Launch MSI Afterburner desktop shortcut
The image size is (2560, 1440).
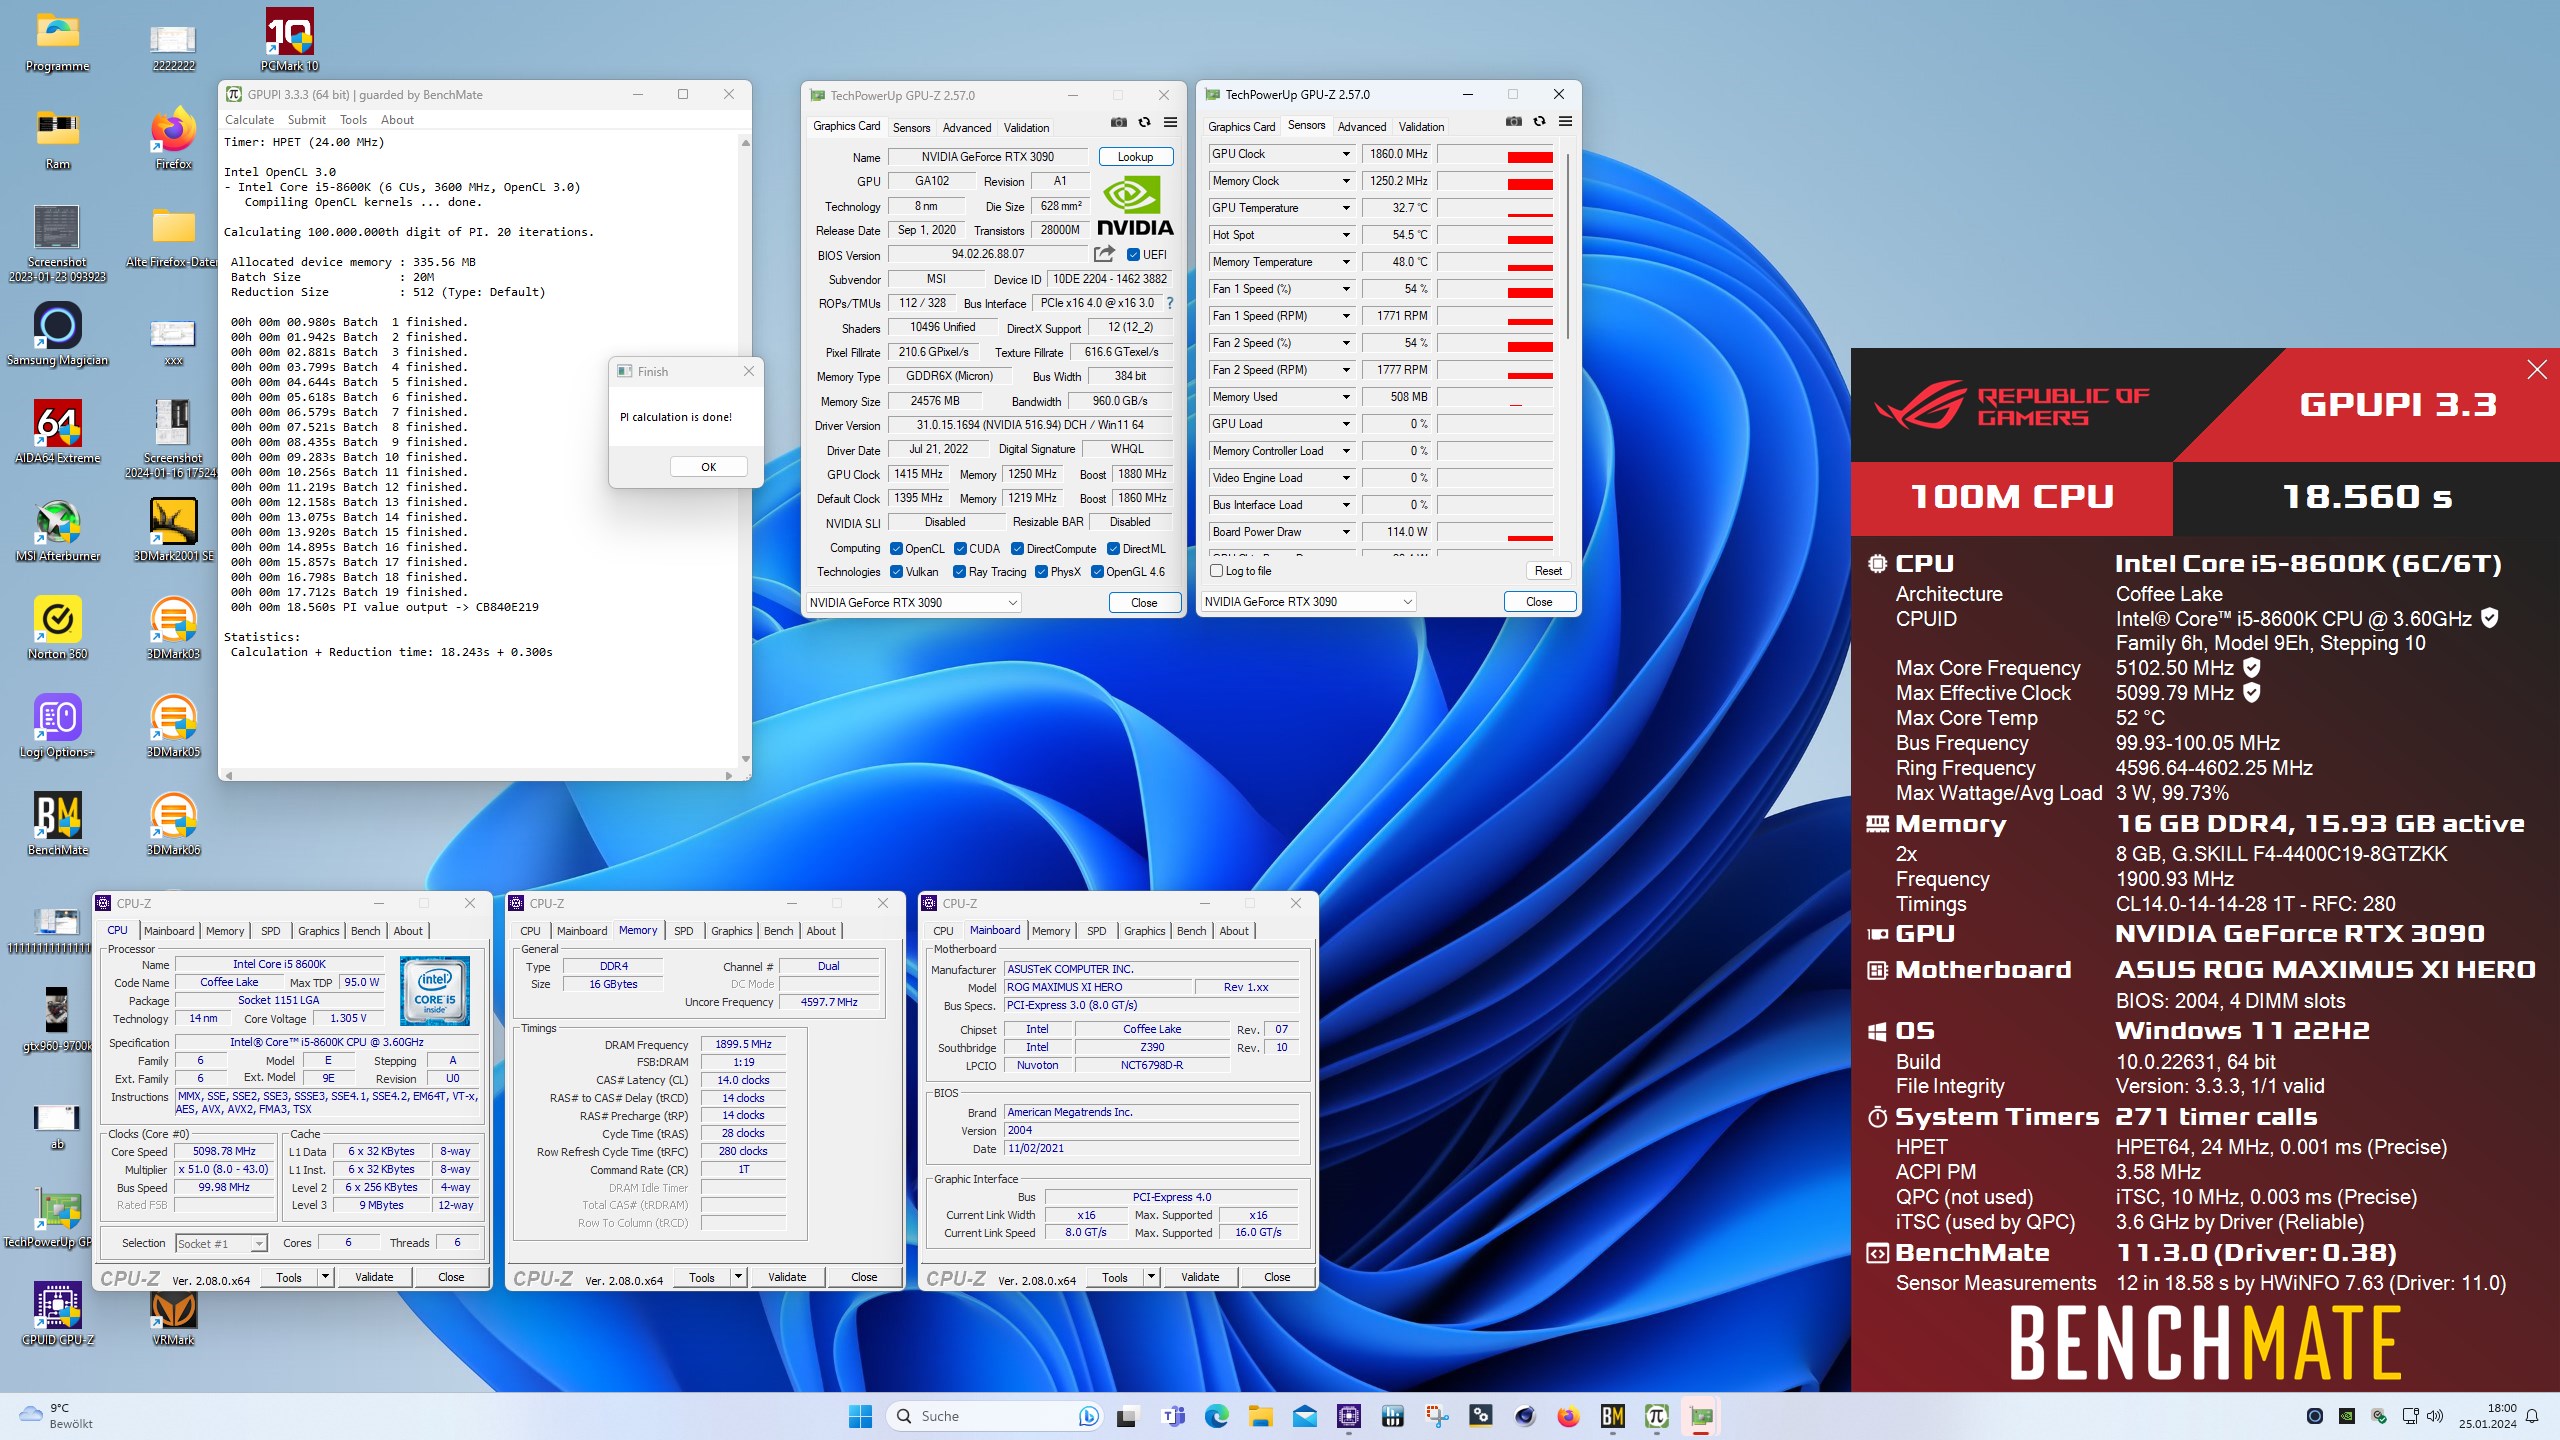[x=57, y=530]
